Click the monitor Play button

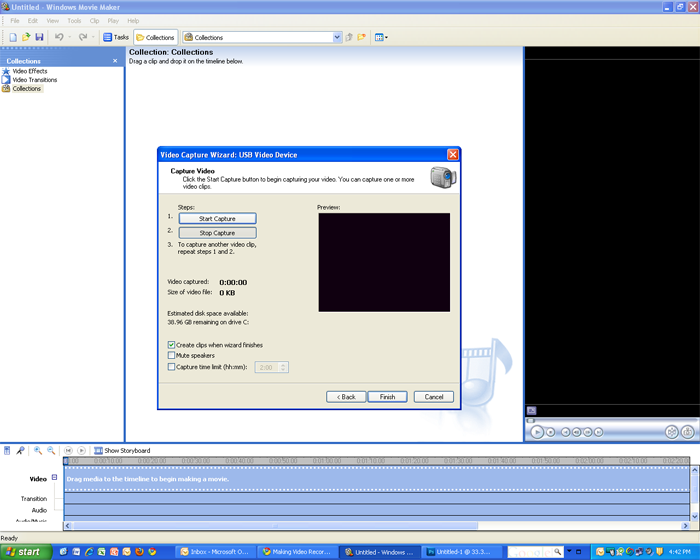tap(537, 432)
